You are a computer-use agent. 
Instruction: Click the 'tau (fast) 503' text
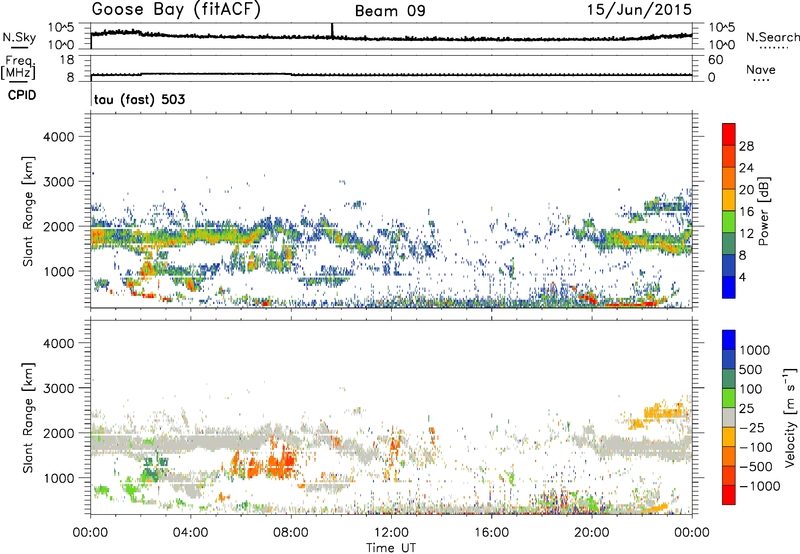click(x=139, y=99)
